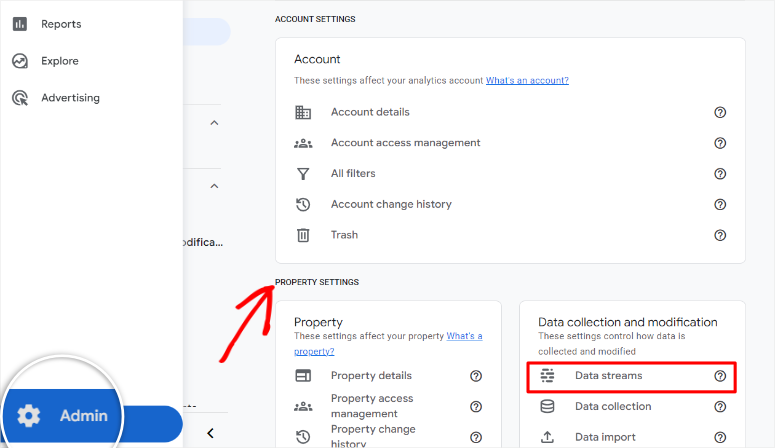
Task: Select the truncated "odifica..." menu entry
Action: coord(203,242)
